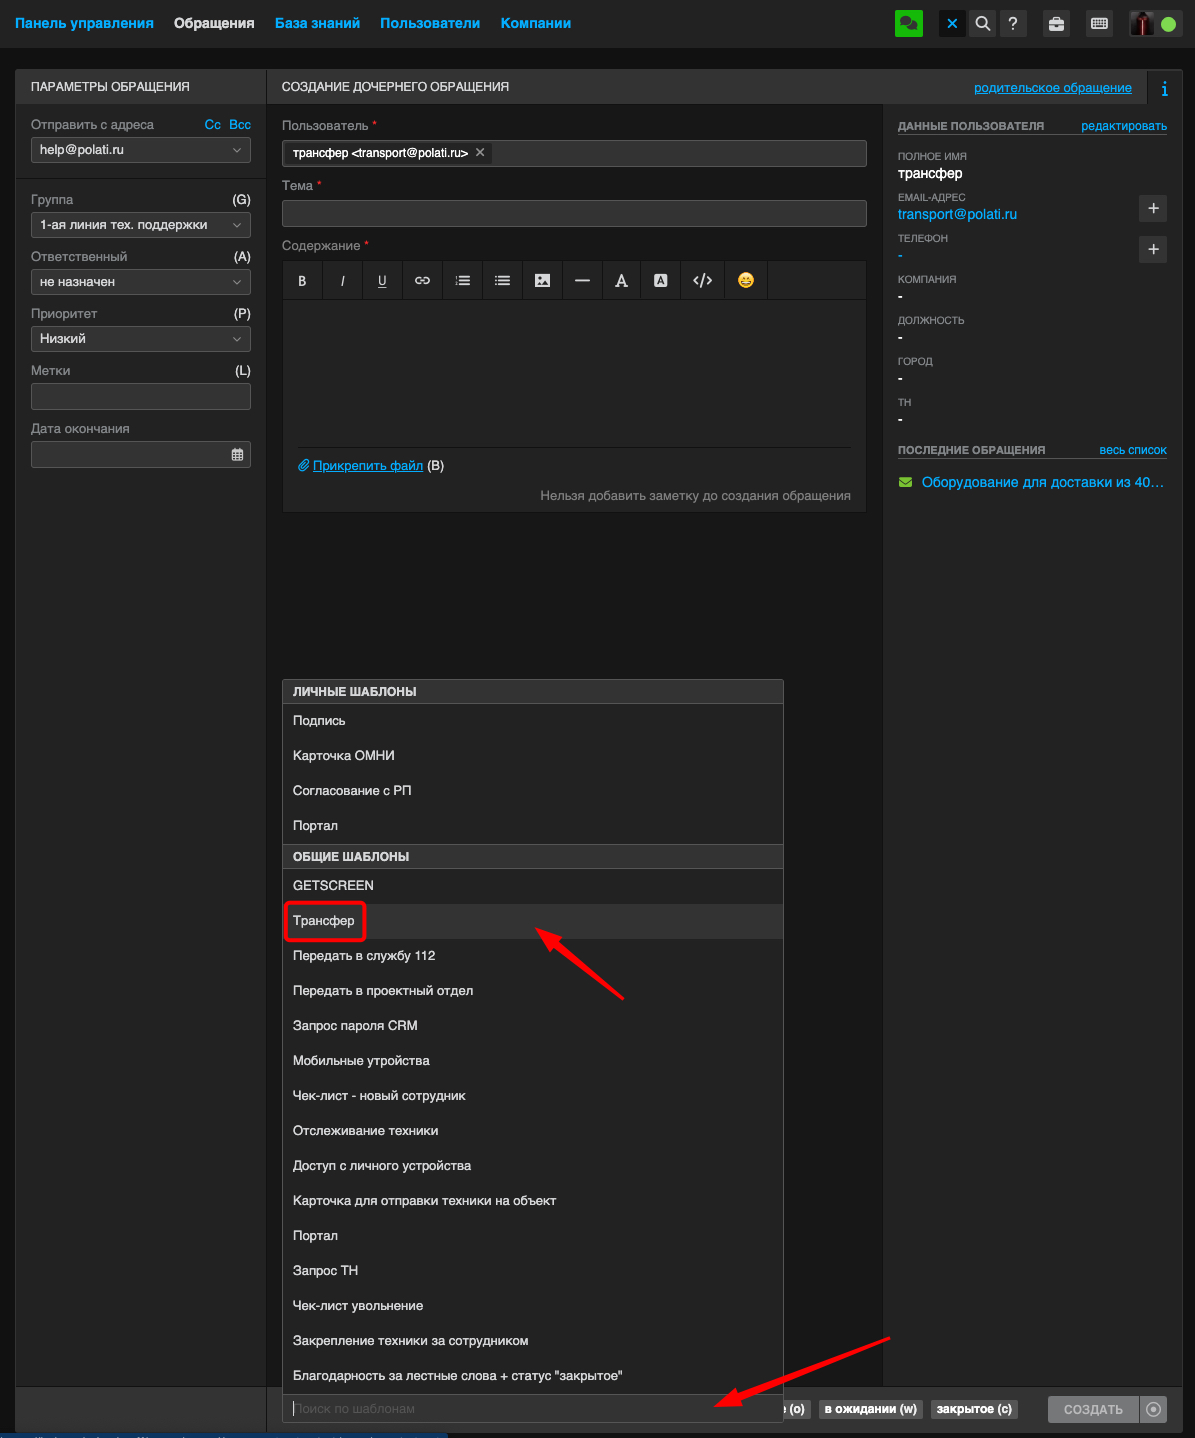
Task: Click the Поиск по шаблонам search field
Action: [x=500, y=1409]
